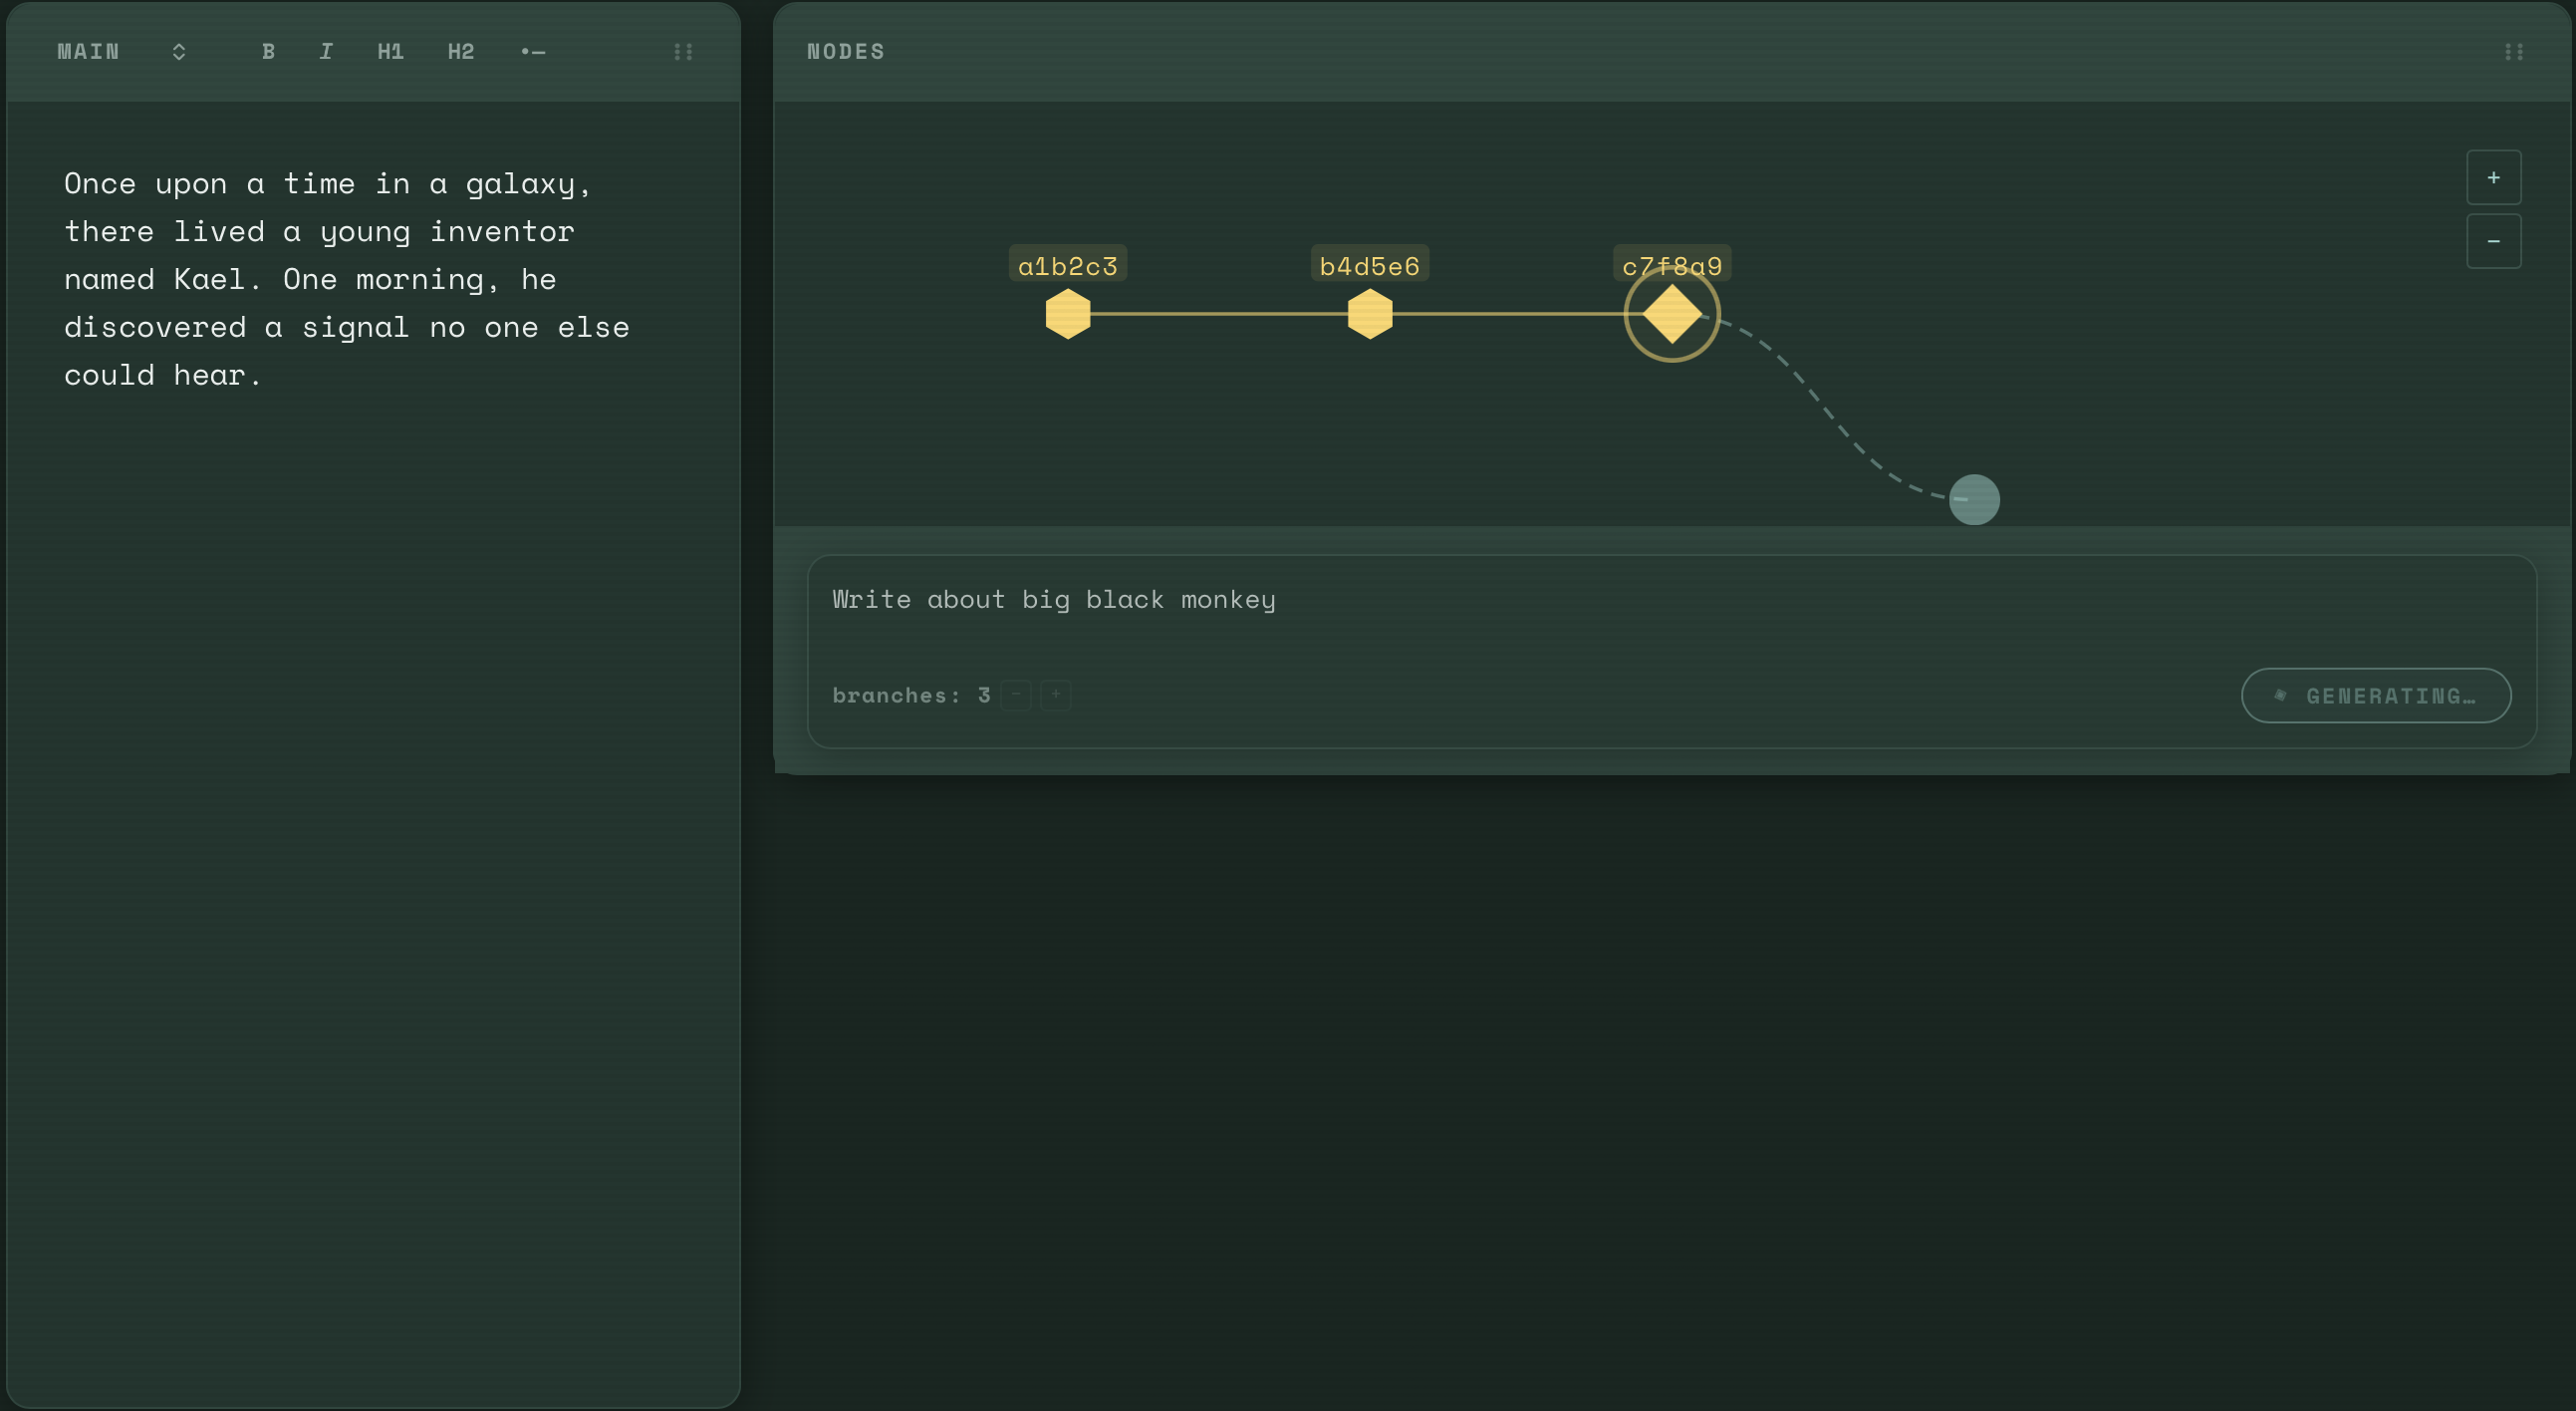Select hexagon node a1b2c3

[1067, 314]
